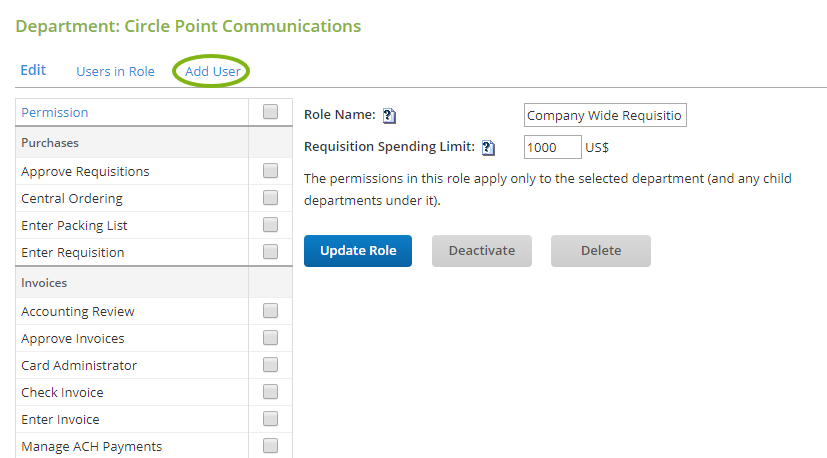Click the Role Name help icon

point(390,115)
